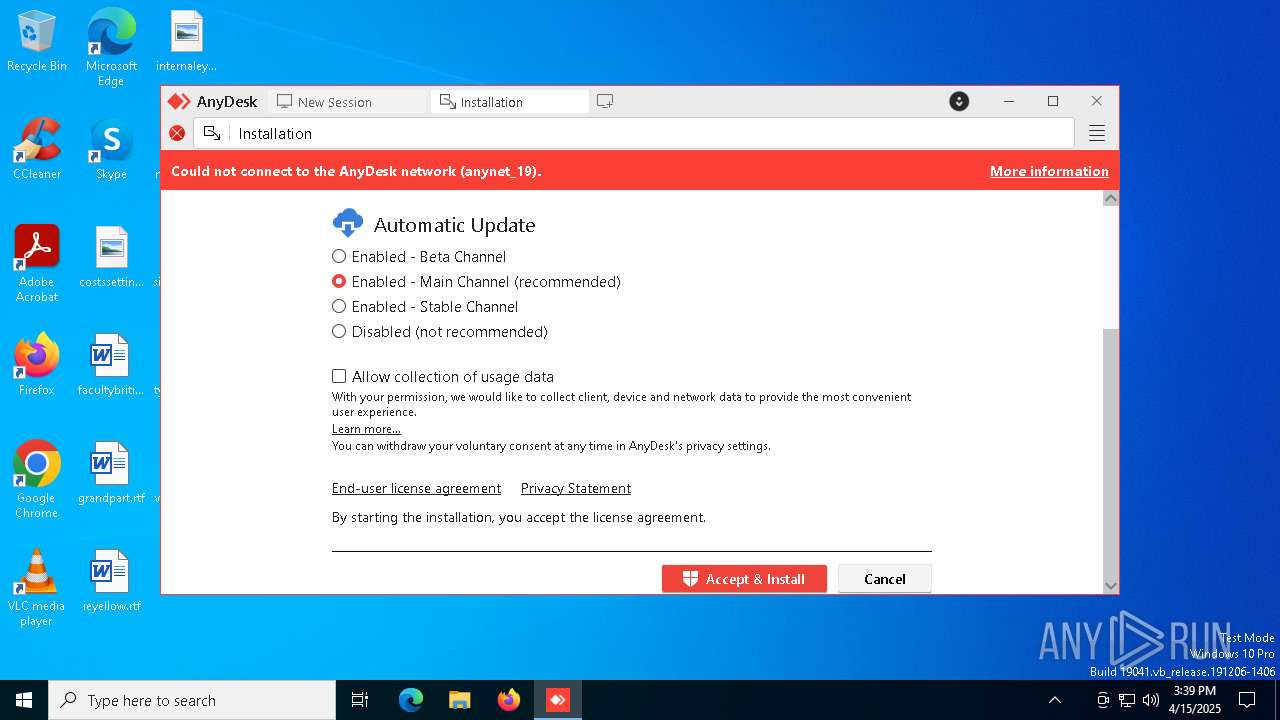Open network status tray icon
Screen dimensions: 1280x720
point(1127,700)
